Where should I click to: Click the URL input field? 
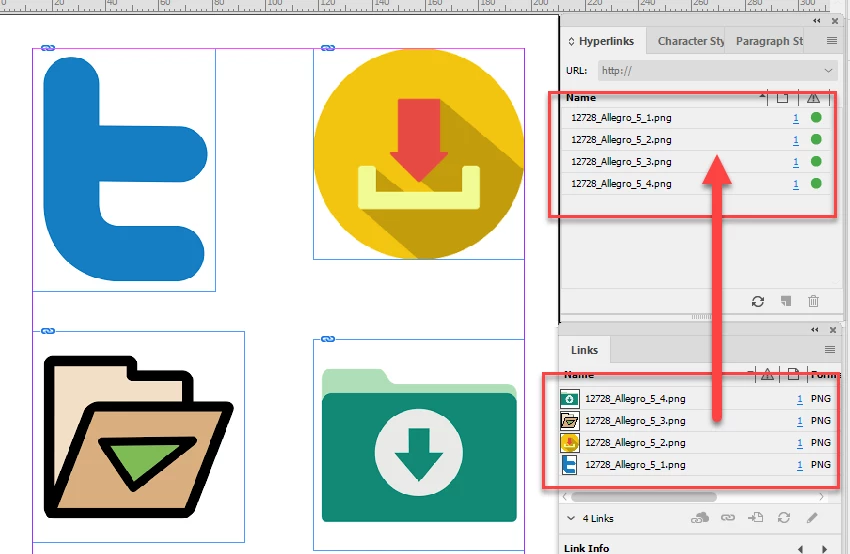click(x=717, y=70)
